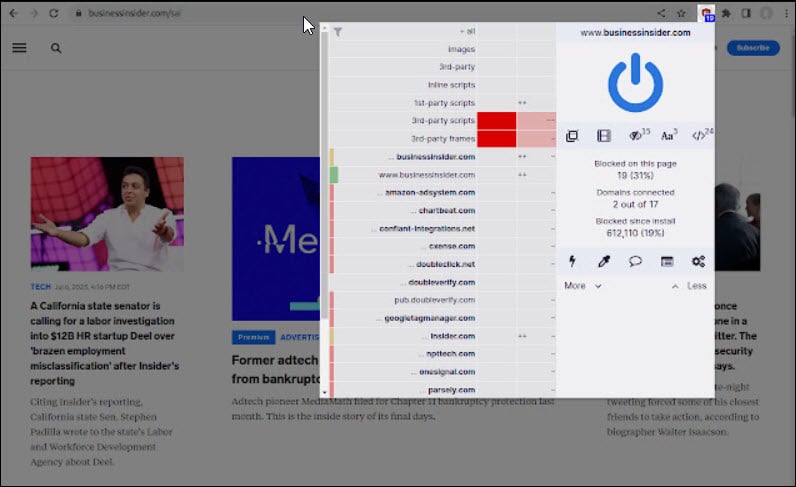Collapse panel with Less
The width and height of the screenshot is (796, 487).
(x=689, y=285)
